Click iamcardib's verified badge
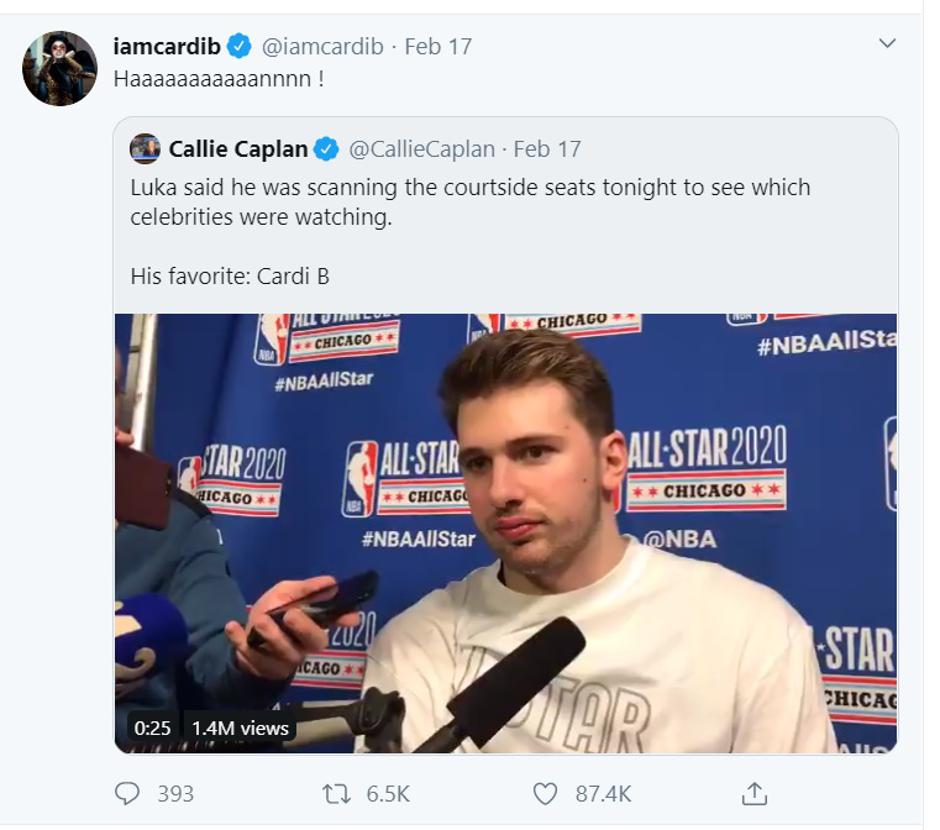940x830 pixels. click(x=238, y=46)
